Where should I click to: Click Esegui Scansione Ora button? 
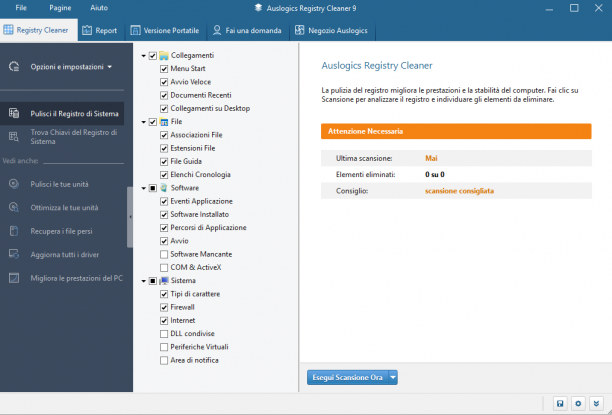coord(347,378)
